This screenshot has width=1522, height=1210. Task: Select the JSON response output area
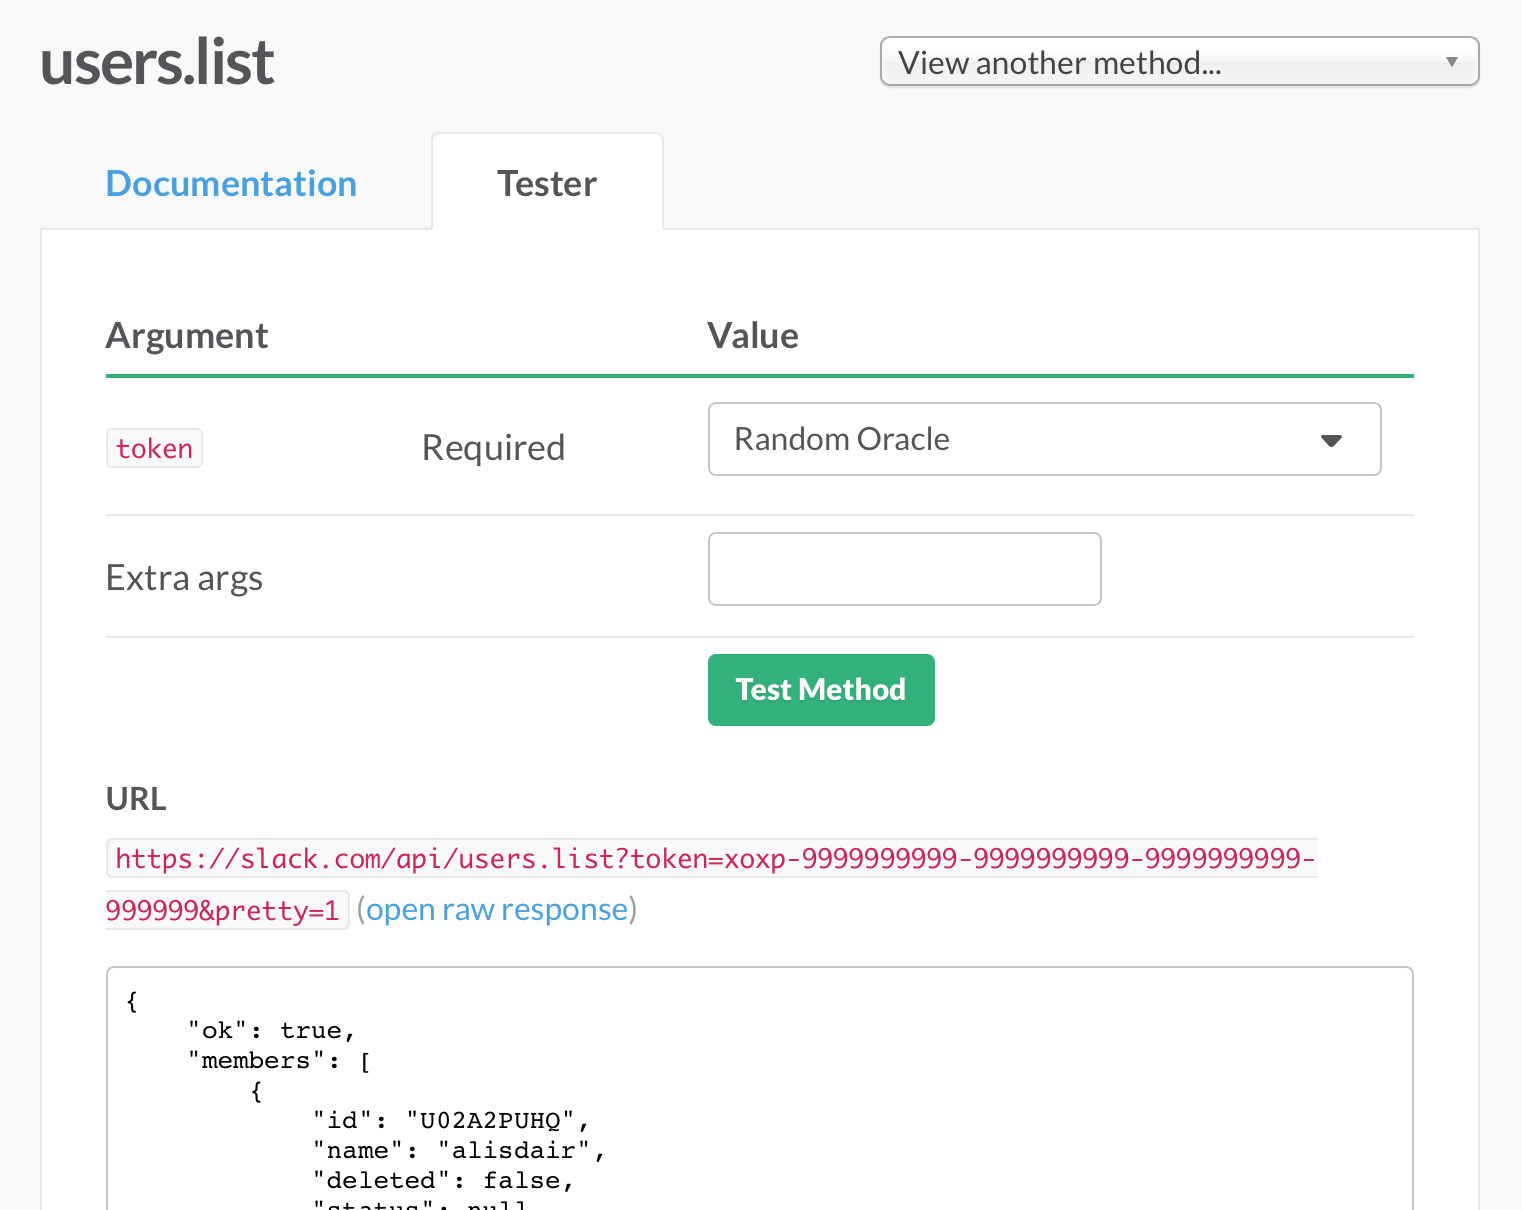click(x=758, y=1090)
